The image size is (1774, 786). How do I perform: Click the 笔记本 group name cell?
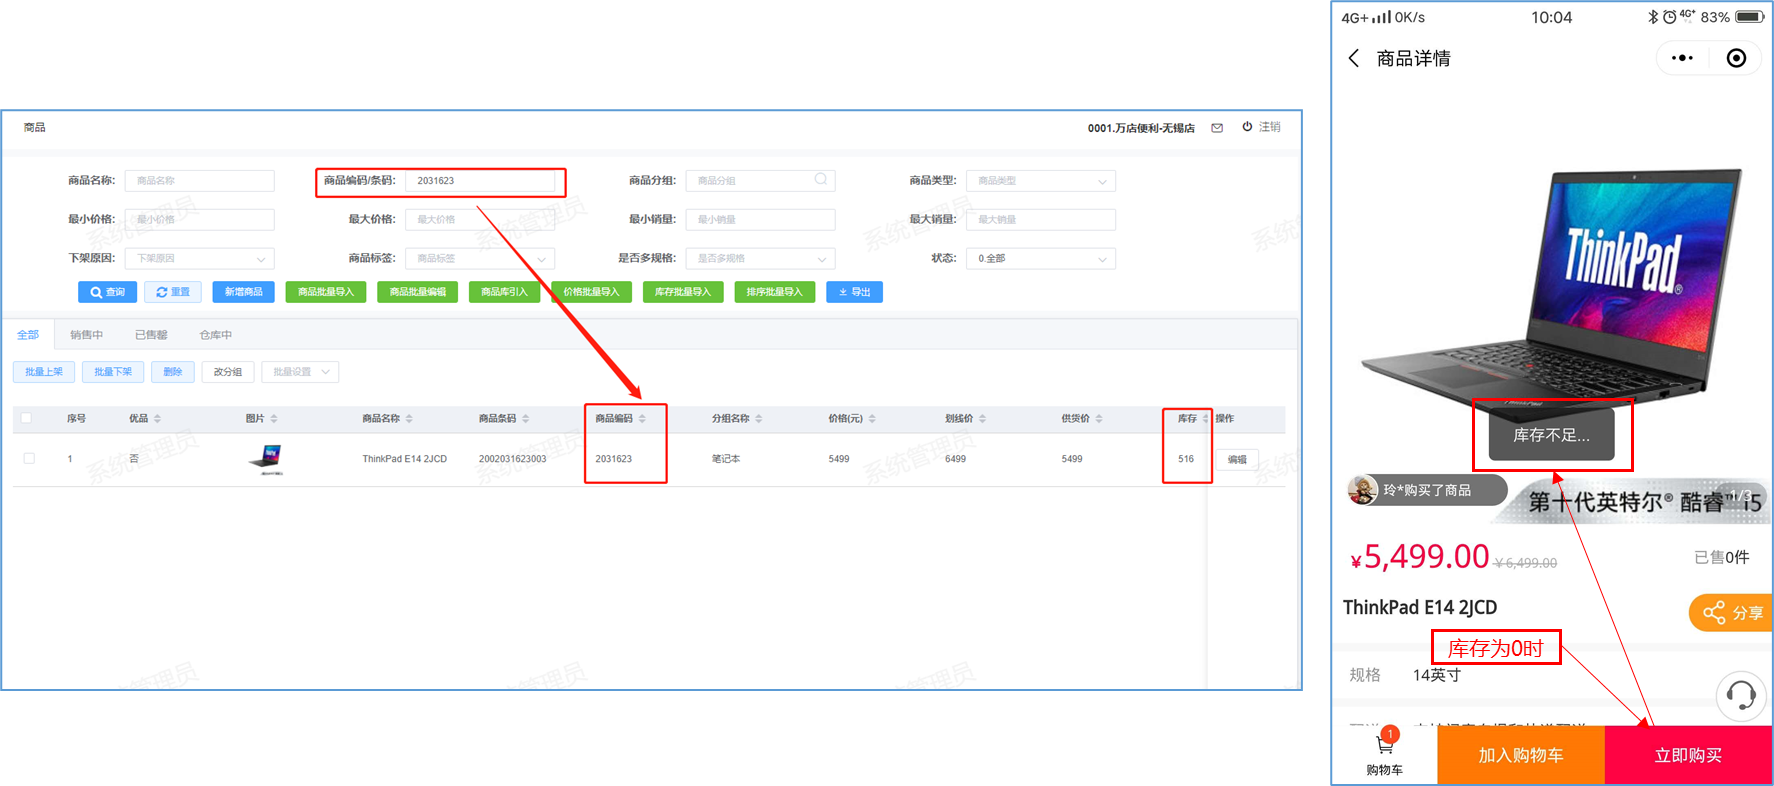726,459
